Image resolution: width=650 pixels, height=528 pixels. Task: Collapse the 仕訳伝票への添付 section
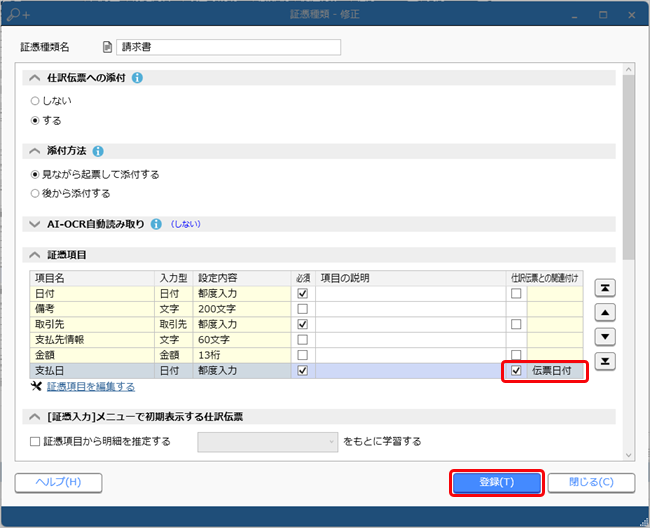tap(35, 78)
